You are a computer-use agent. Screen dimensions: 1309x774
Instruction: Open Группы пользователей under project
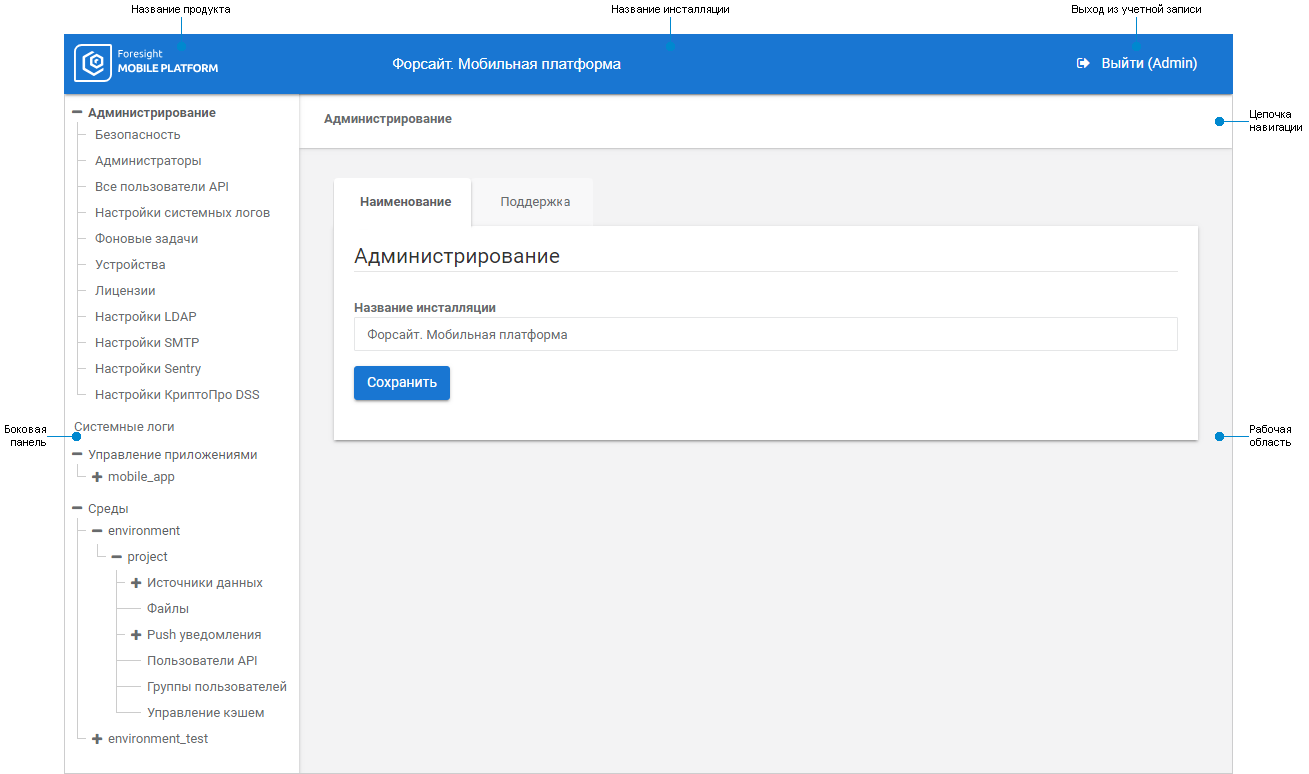pyautogui.click(x=217, y=687)
